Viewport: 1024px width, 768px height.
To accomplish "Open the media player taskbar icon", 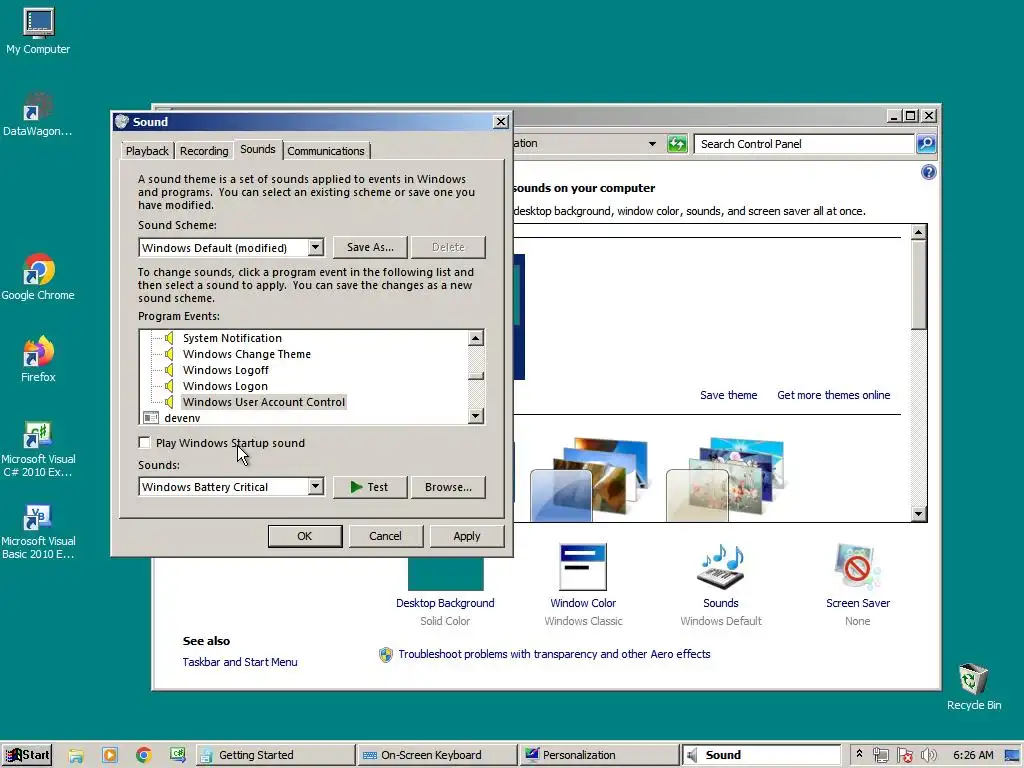I will (110, 755).
